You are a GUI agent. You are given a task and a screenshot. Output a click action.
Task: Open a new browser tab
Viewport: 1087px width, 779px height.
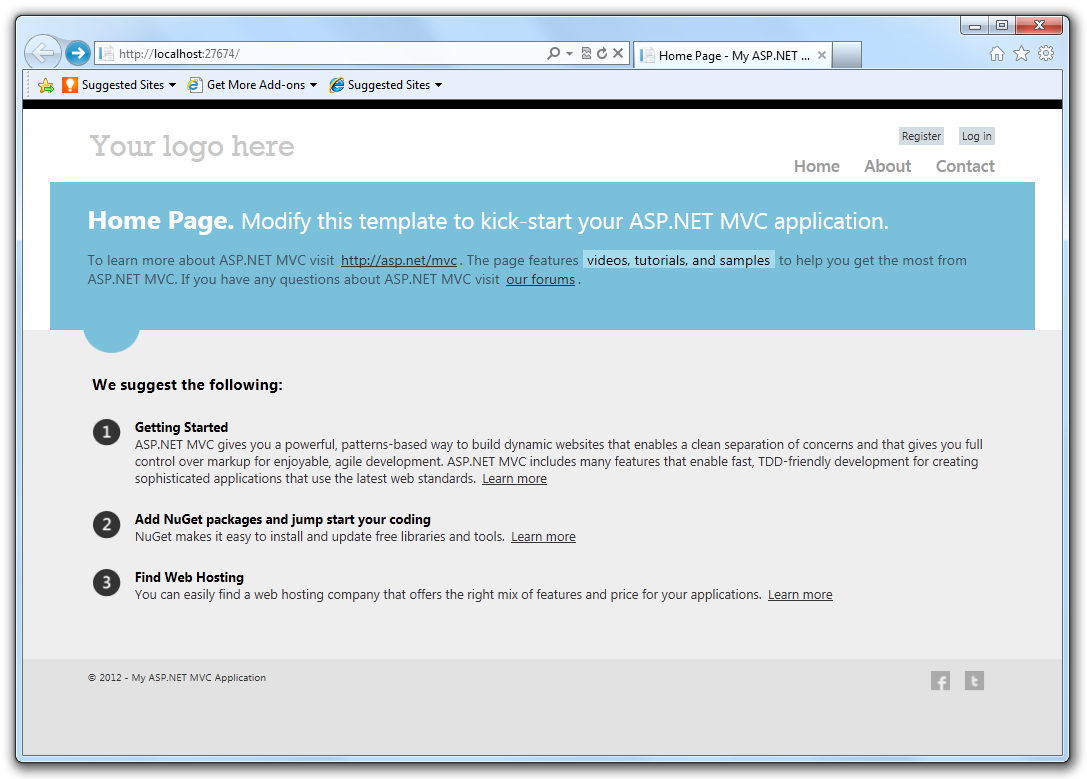(x=845, y=55)
